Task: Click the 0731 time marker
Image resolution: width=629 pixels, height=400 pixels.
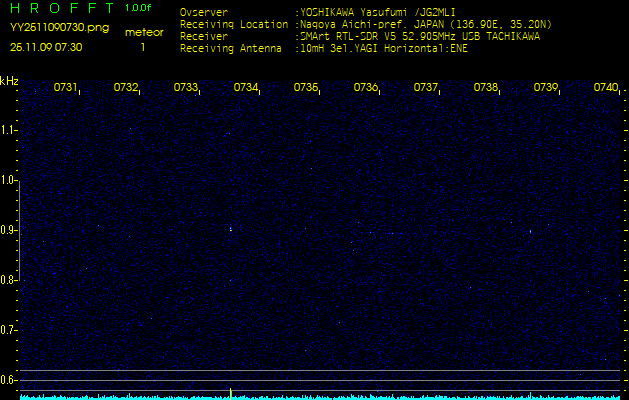Action: 66,88
